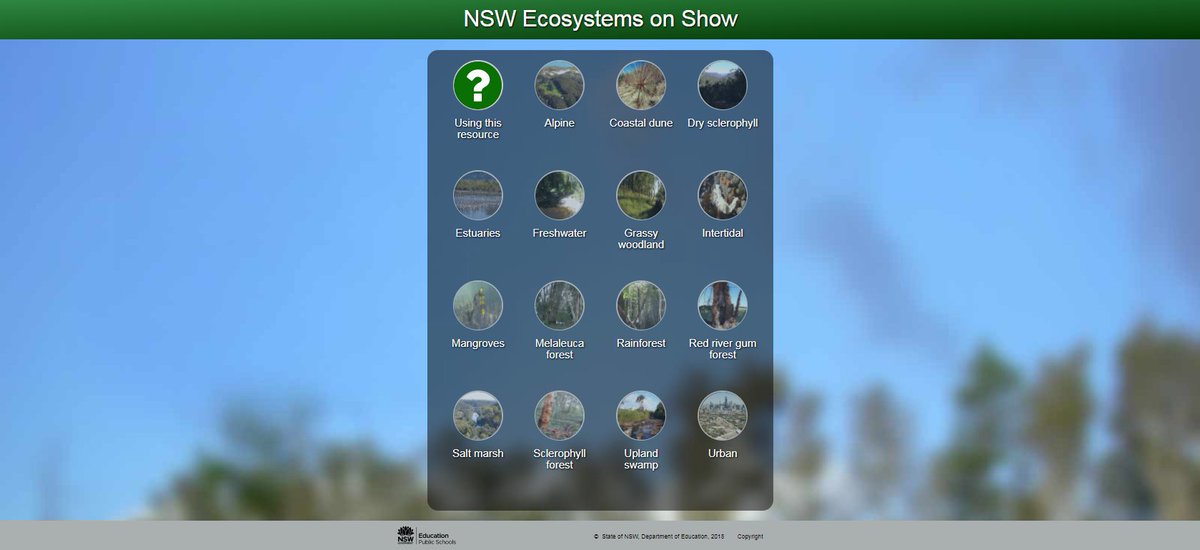
Task: Click the "Rainforest" text label
Action: click(x=641, y=343)
